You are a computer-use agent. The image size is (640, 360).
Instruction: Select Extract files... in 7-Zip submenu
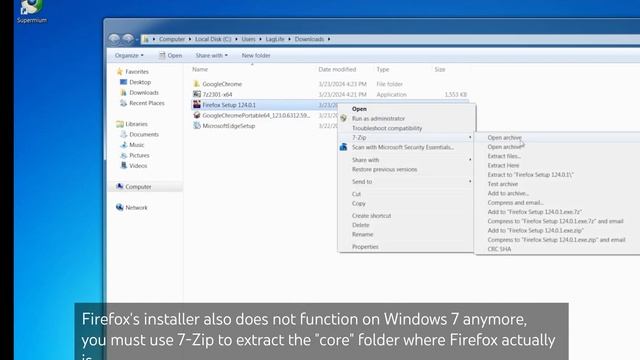point(504,156)
